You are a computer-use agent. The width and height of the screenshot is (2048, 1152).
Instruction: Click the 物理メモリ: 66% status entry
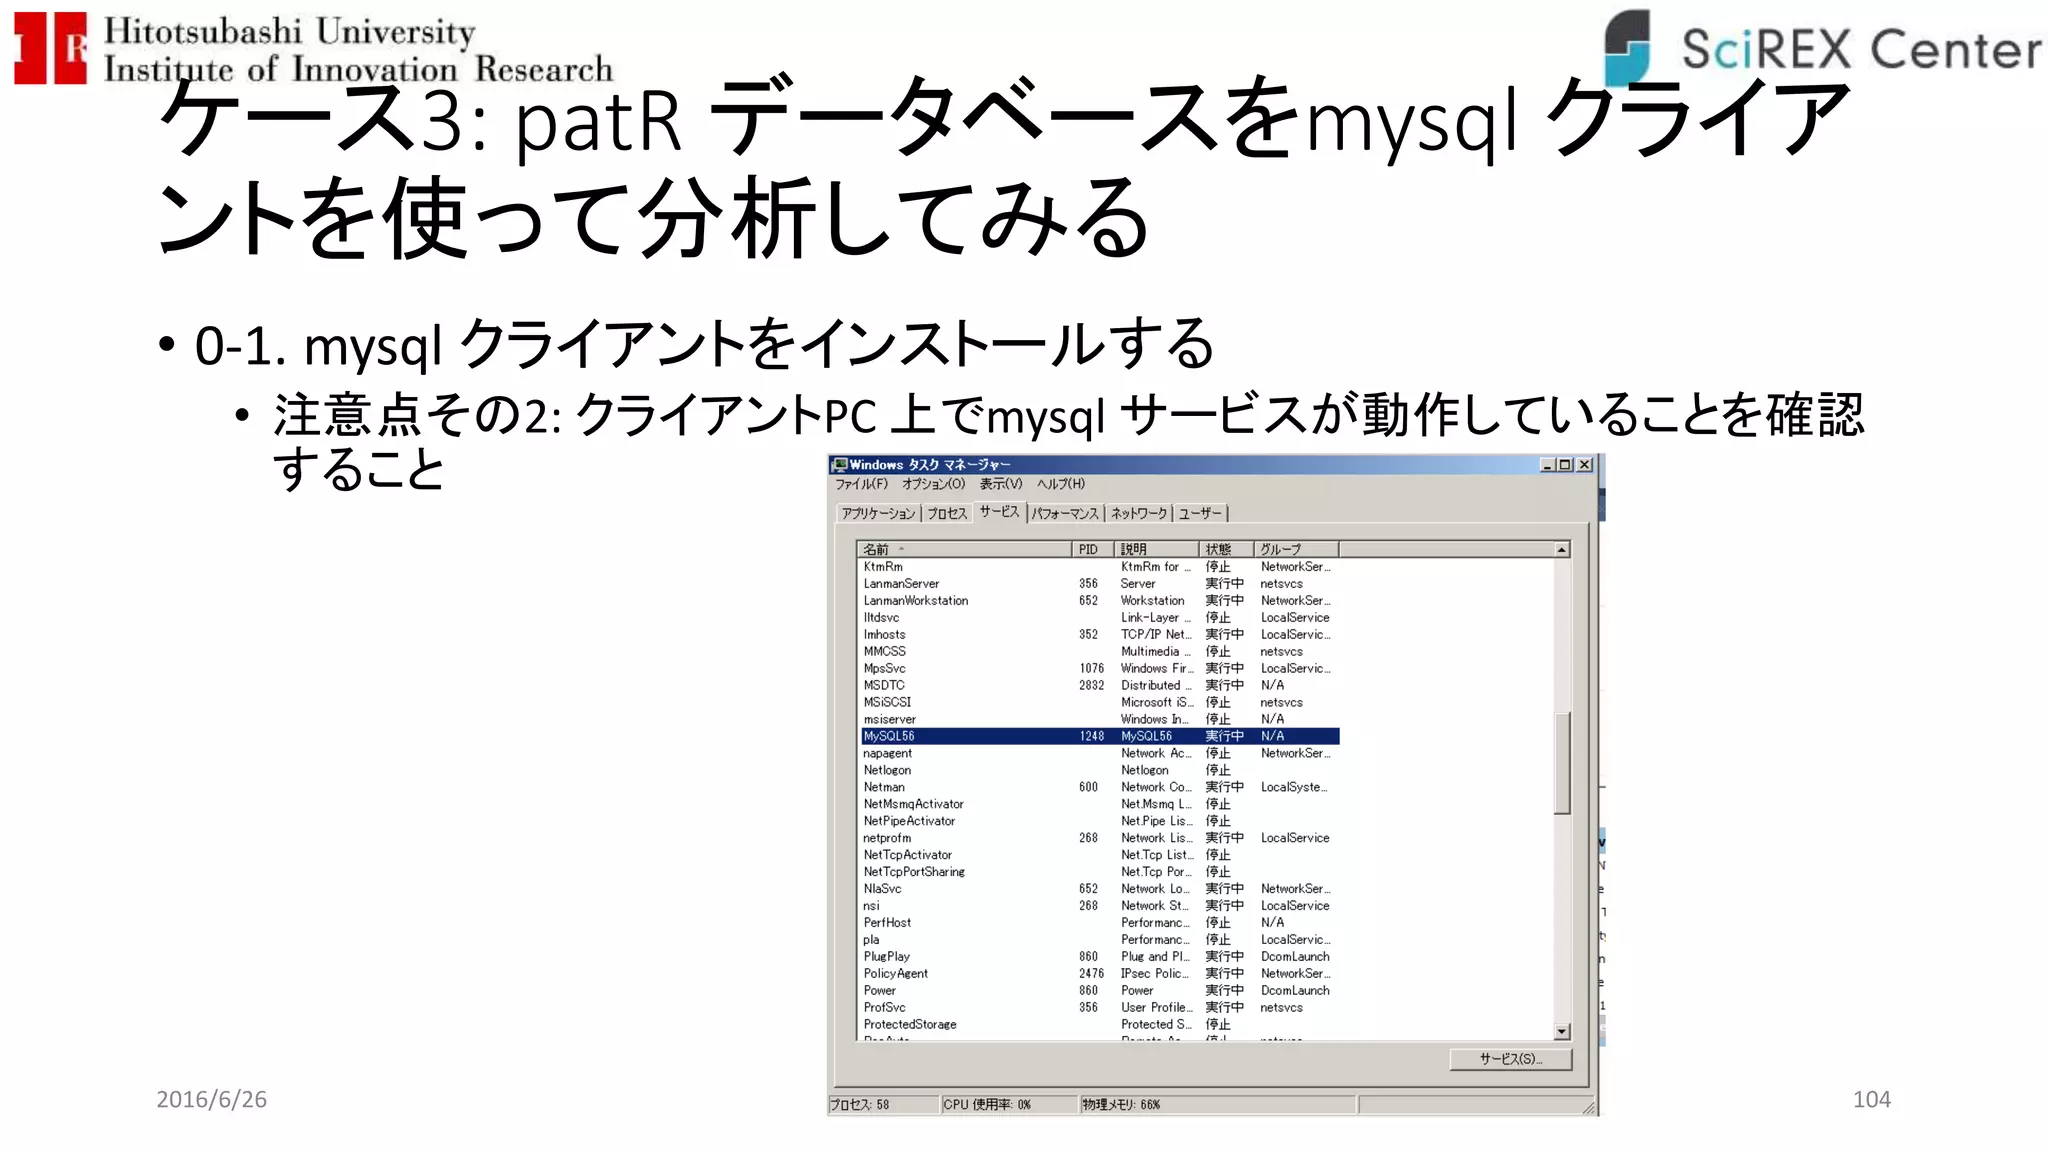(1218, 1105)
